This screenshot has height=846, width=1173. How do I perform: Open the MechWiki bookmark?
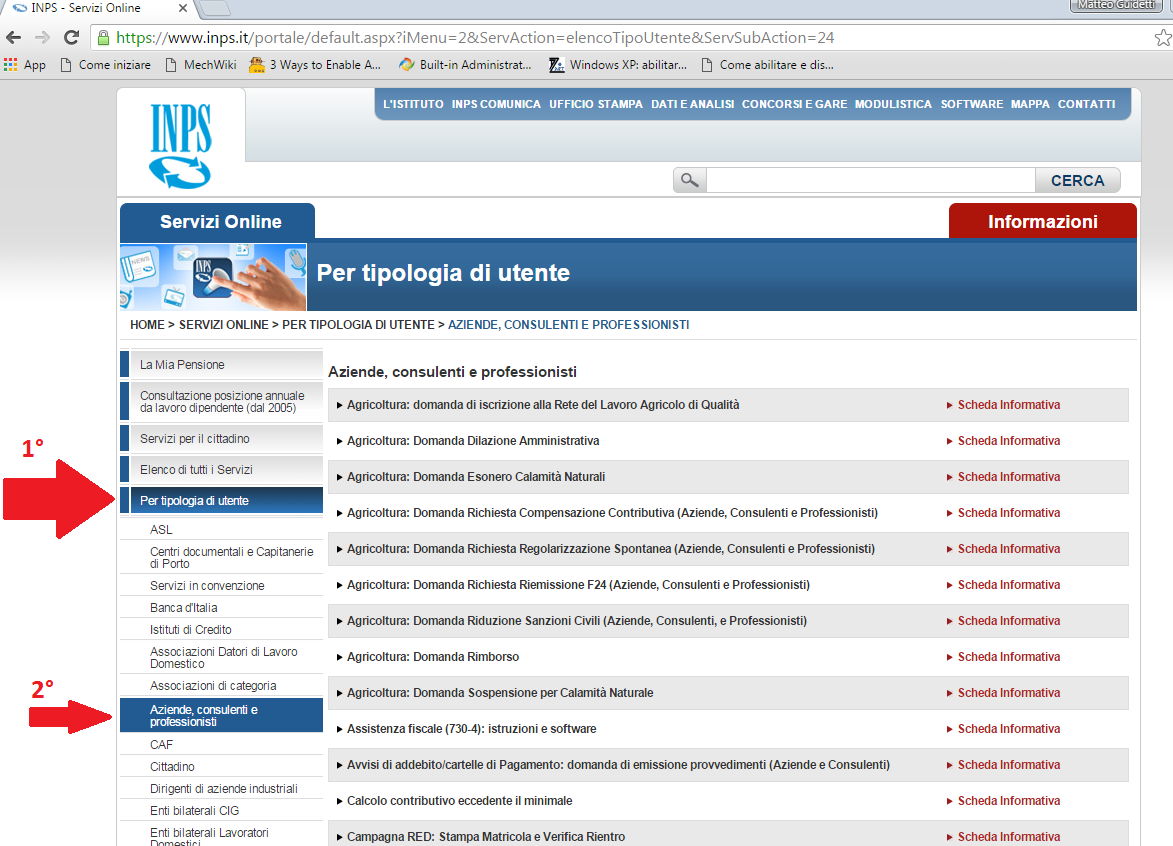click(x=200, y=65)
